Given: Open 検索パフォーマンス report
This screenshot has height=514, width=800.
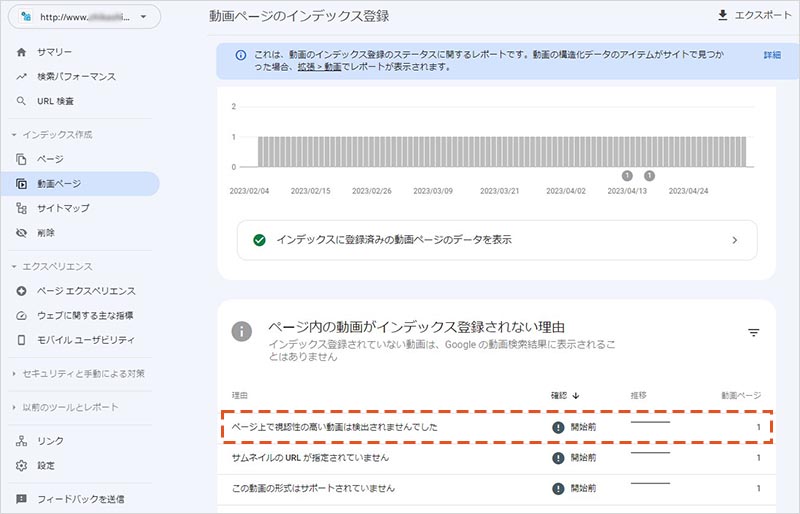Looking at the screenshot, I should [75, 76].
